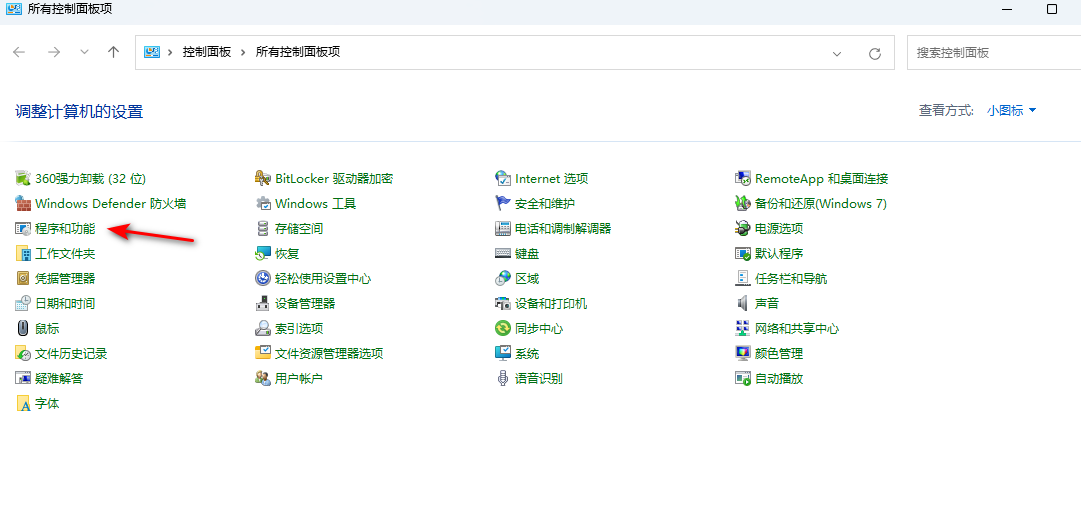Click the BitLocker 驱动器加密 key icon

[x=263, y=179]
